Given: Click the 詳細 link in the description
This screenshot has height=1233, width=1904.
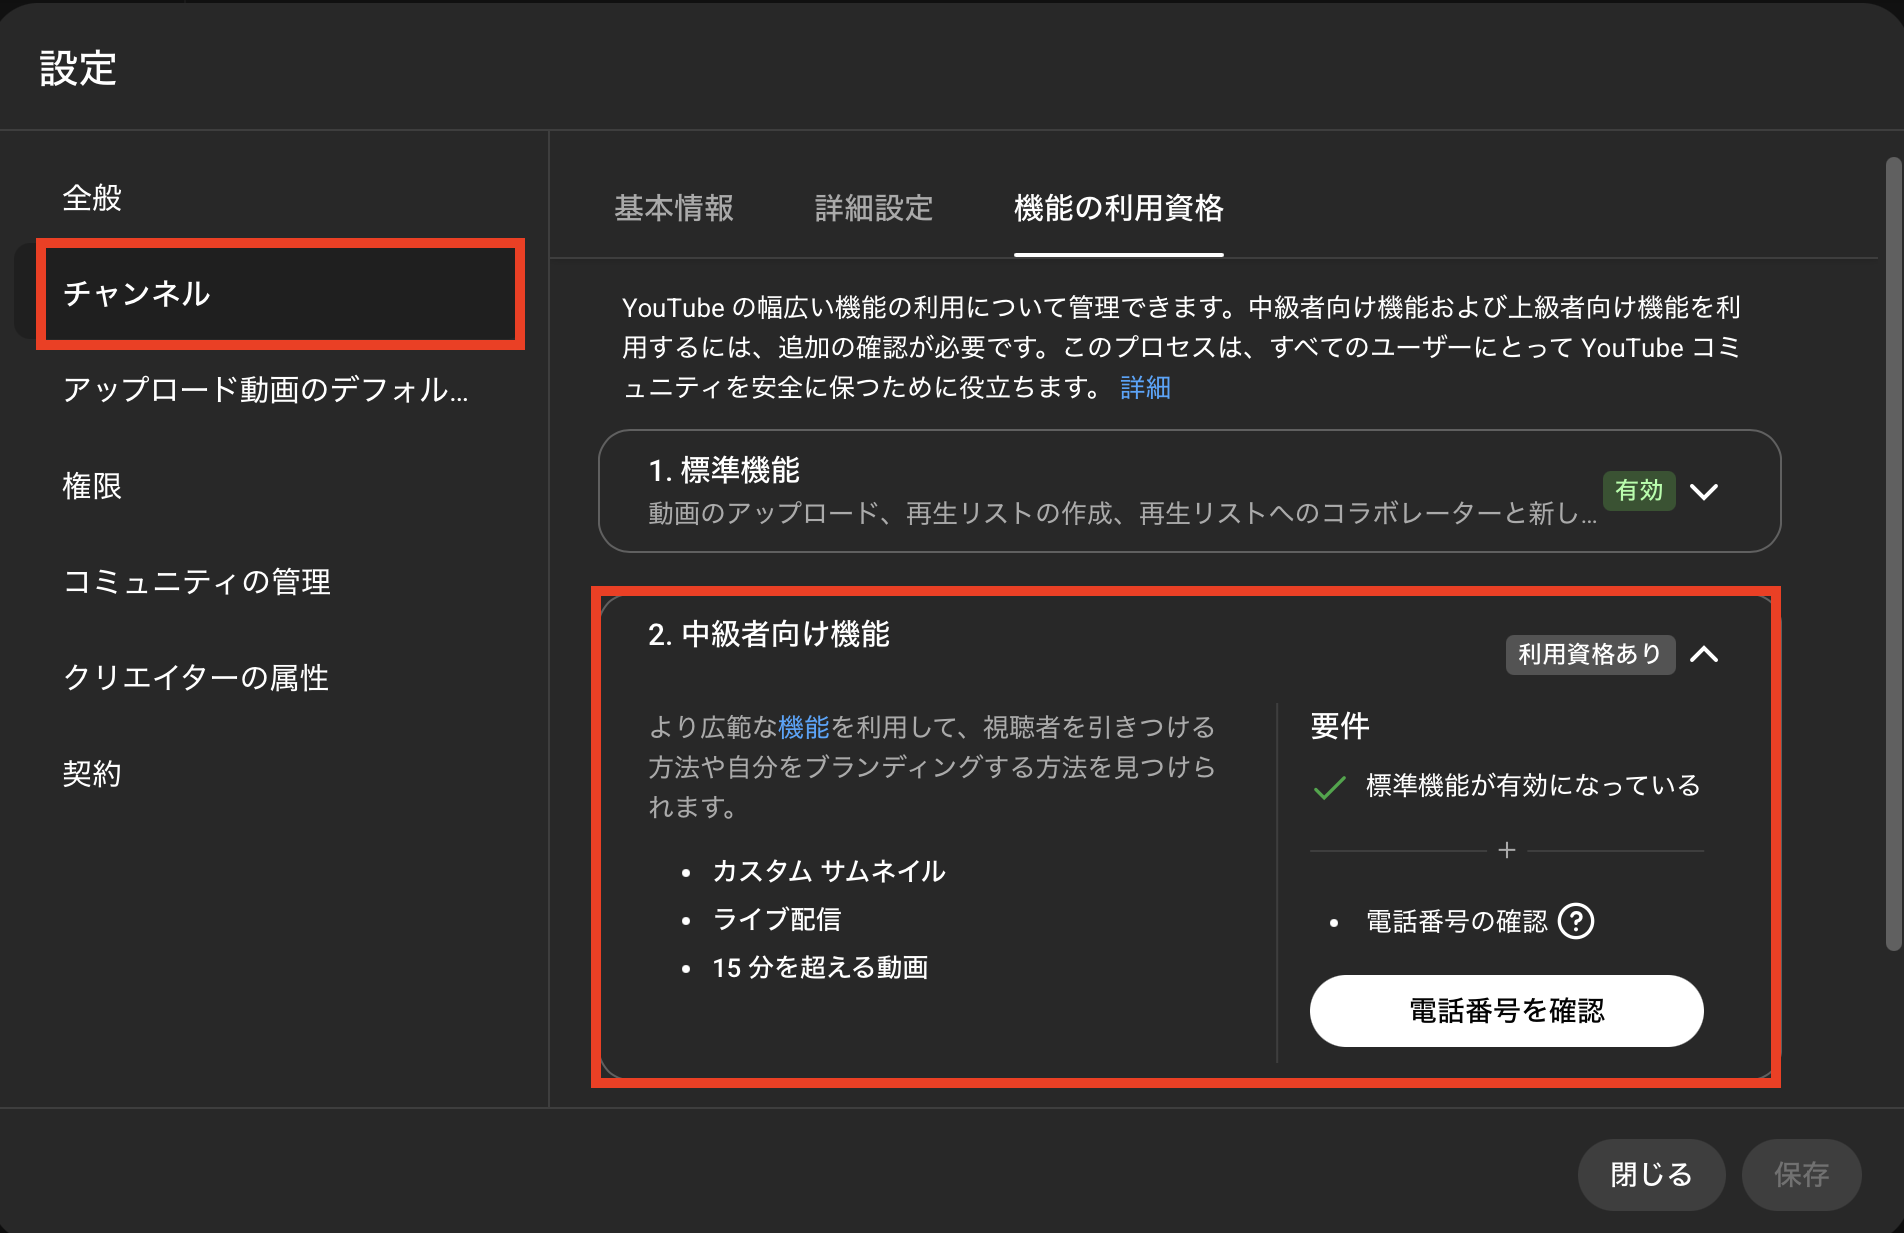Looking at the screenshot, I should point(1144,388).
